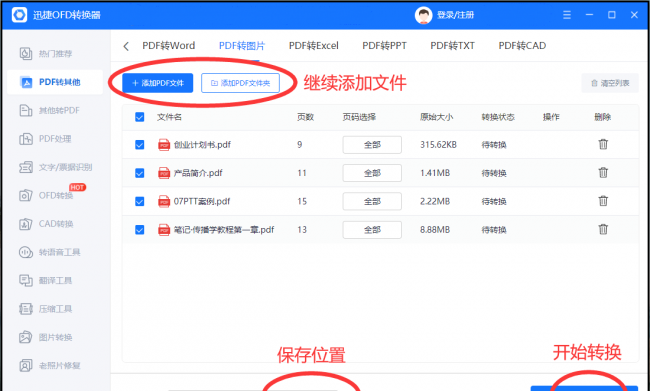Click 文件名 column header
The image size is (650, 391).
point(169,117)
